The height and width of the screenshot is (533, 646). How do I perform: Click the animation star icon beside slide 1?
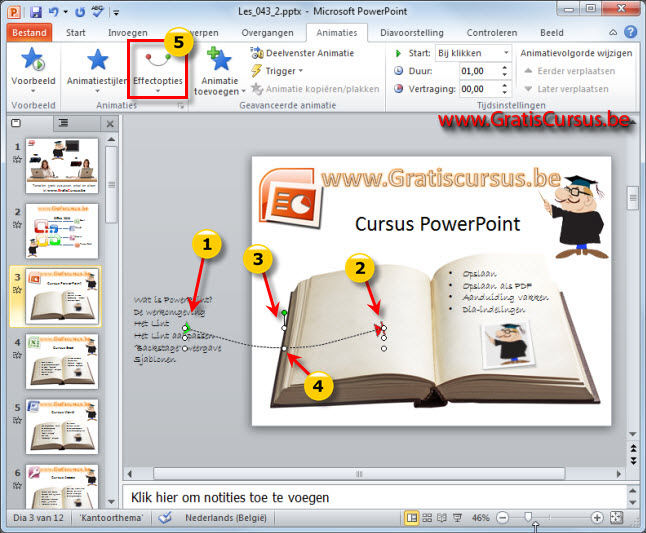[x=17, y=159]
